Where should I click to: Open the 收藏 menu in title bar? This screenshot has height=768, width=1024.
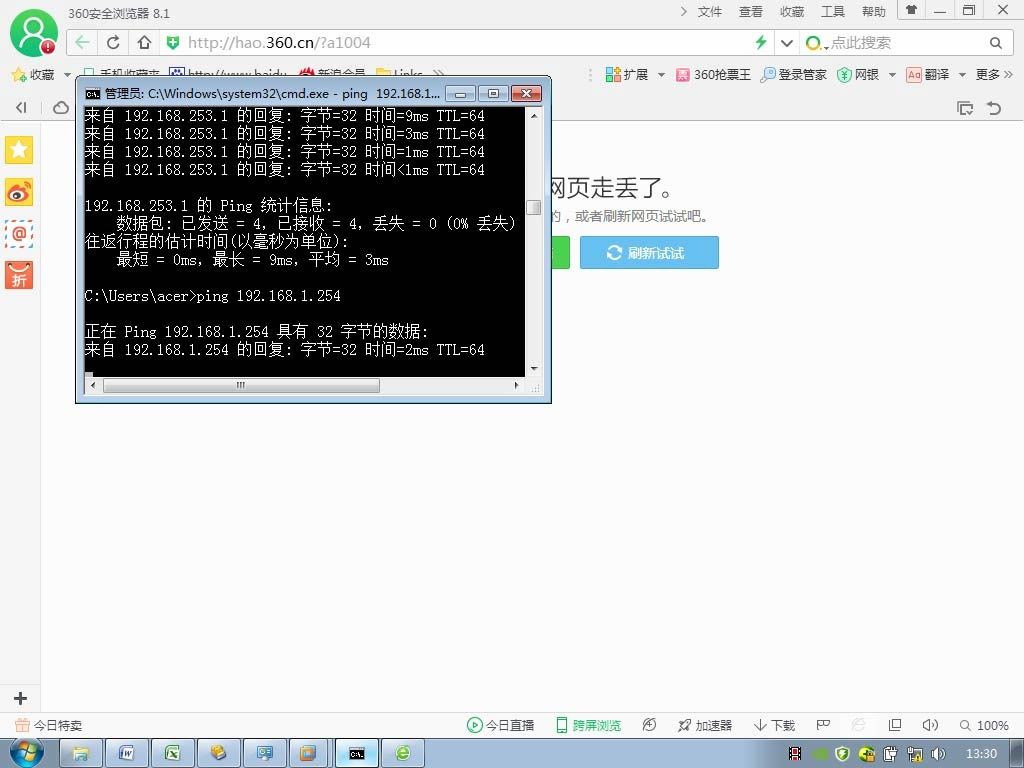[792, 12]
